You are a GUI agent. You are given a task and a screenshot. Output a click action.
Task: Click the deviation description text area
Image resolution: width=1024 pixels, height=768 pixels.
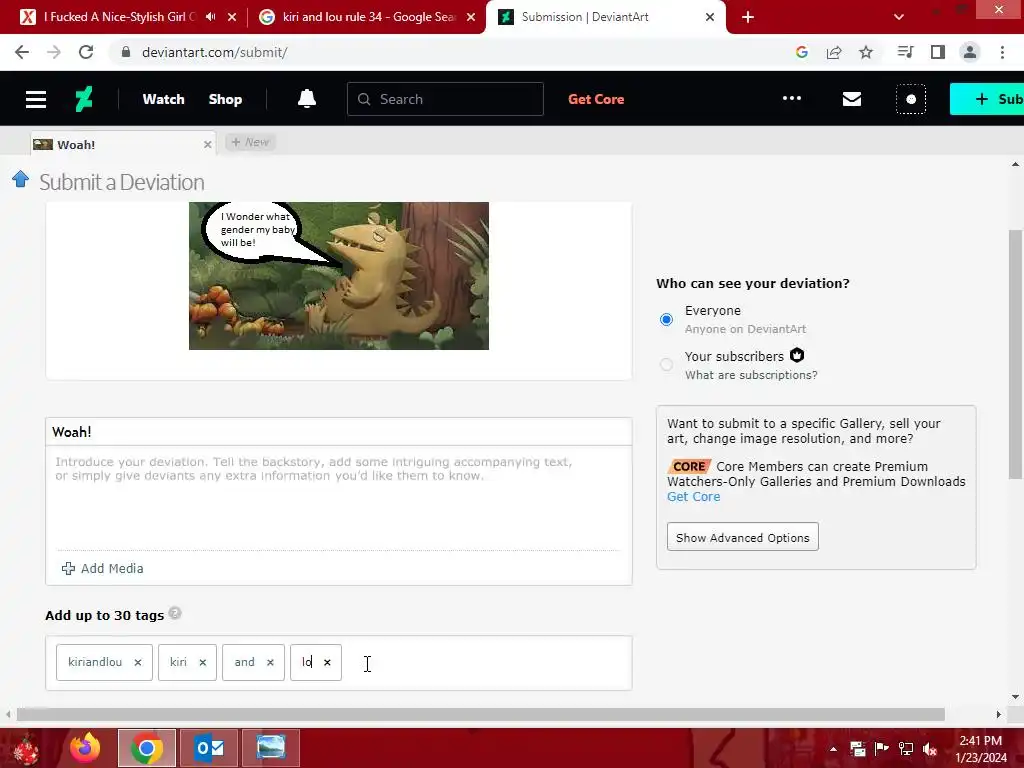[x=338, y=498]
